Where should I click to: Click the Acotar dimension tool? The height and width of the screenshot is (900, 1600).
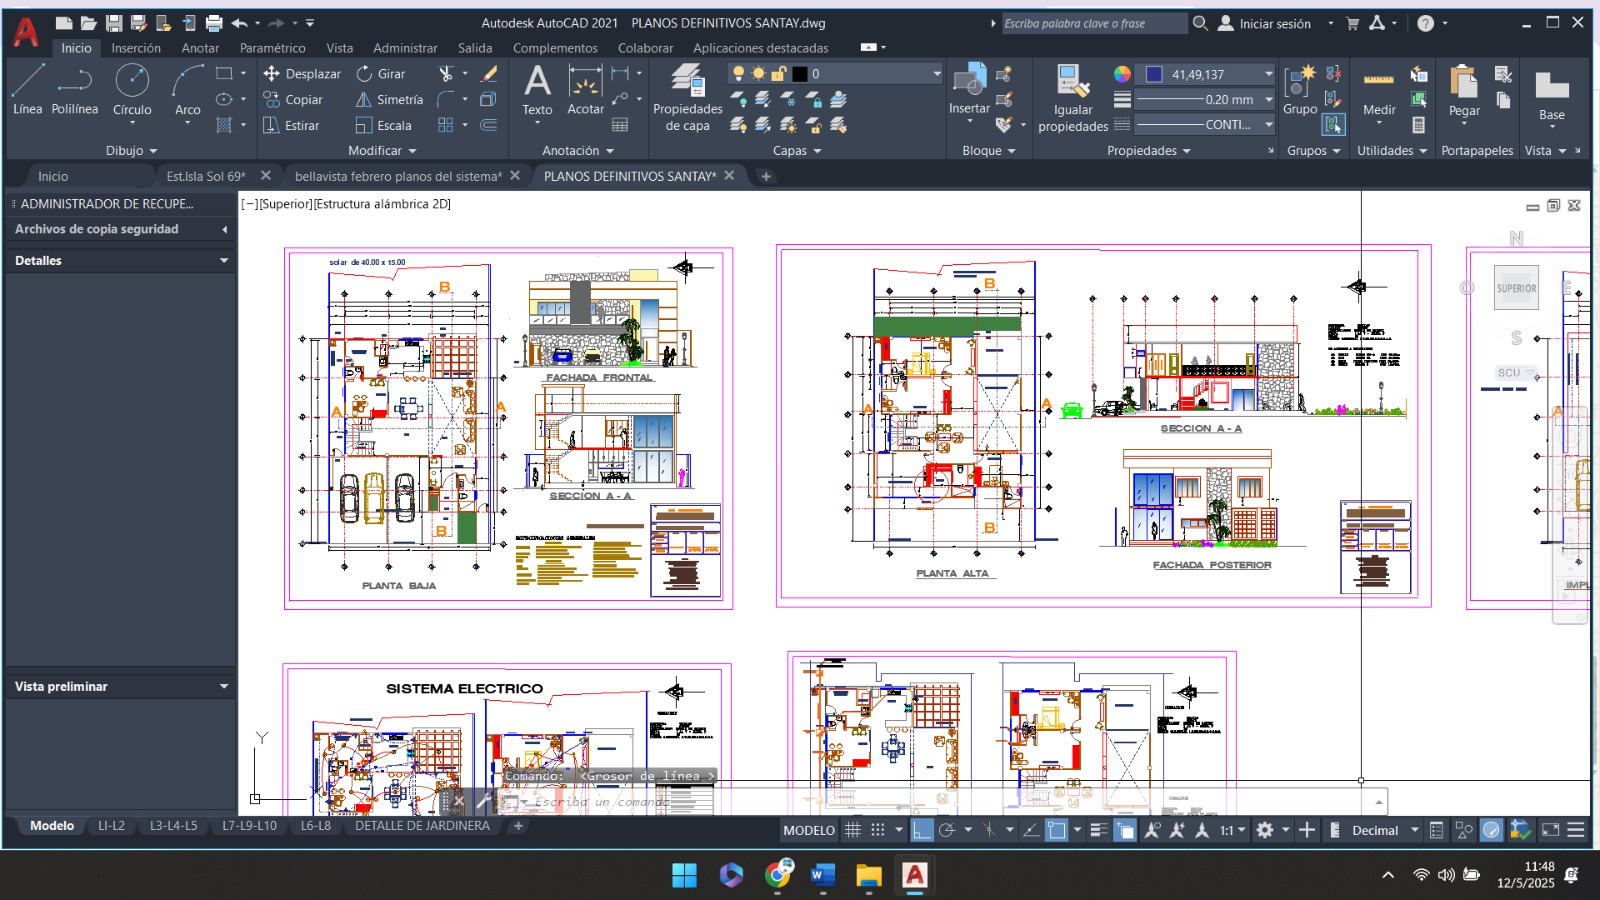tap(585, 90)
